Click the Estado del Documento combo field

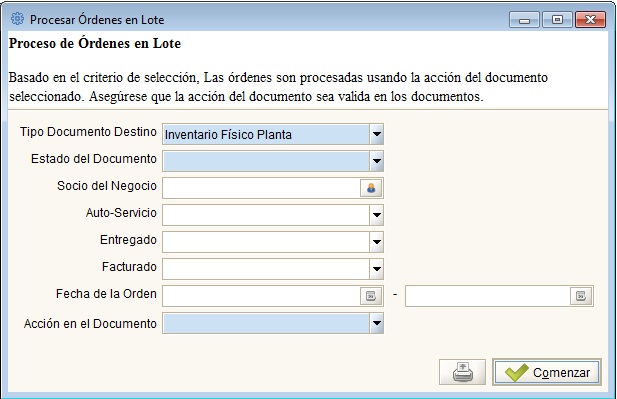(x=266, y=161)
